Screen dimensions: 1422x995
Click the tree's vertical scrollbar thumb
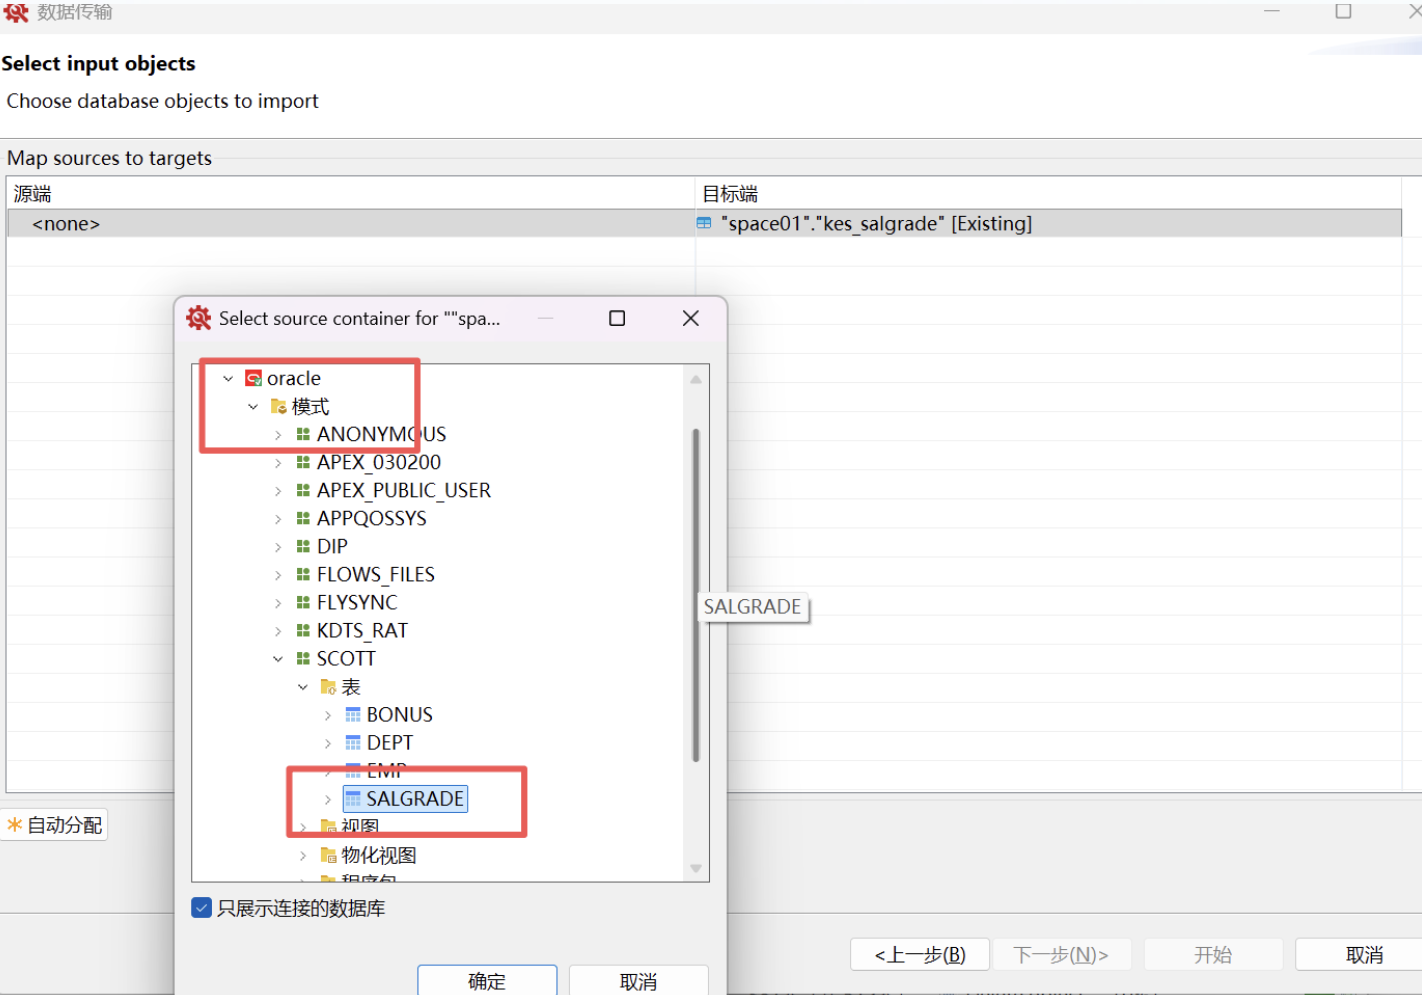pyautogui.click(x=696, y=595)
